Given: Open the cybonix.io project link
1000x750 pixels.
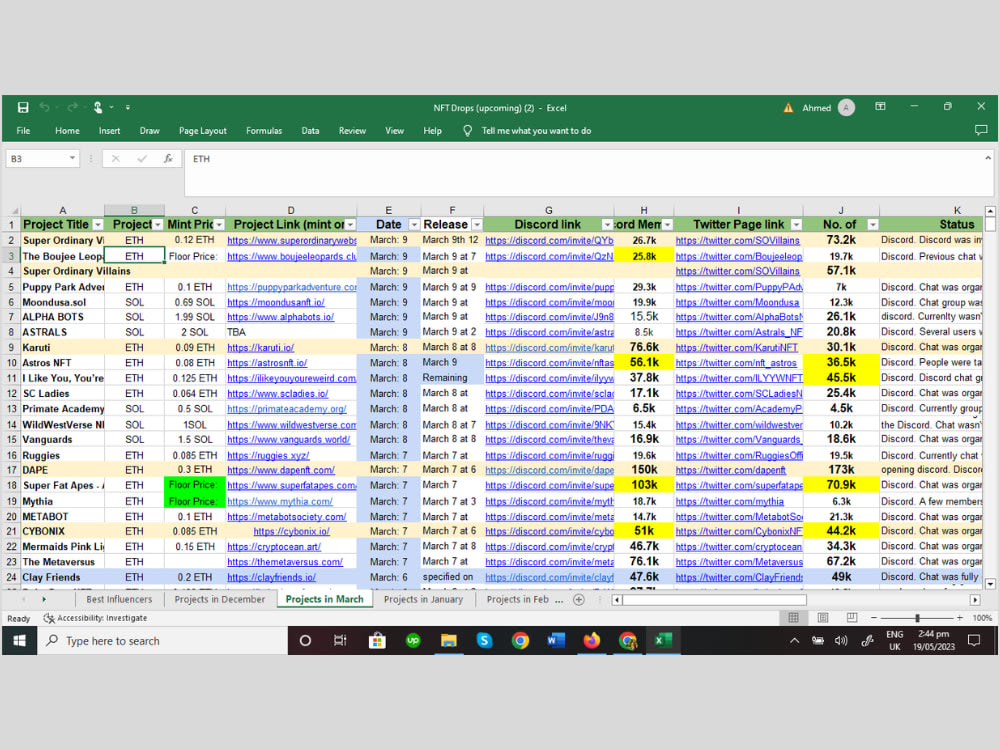Looking at the screenshot, I should coord(291,531).
